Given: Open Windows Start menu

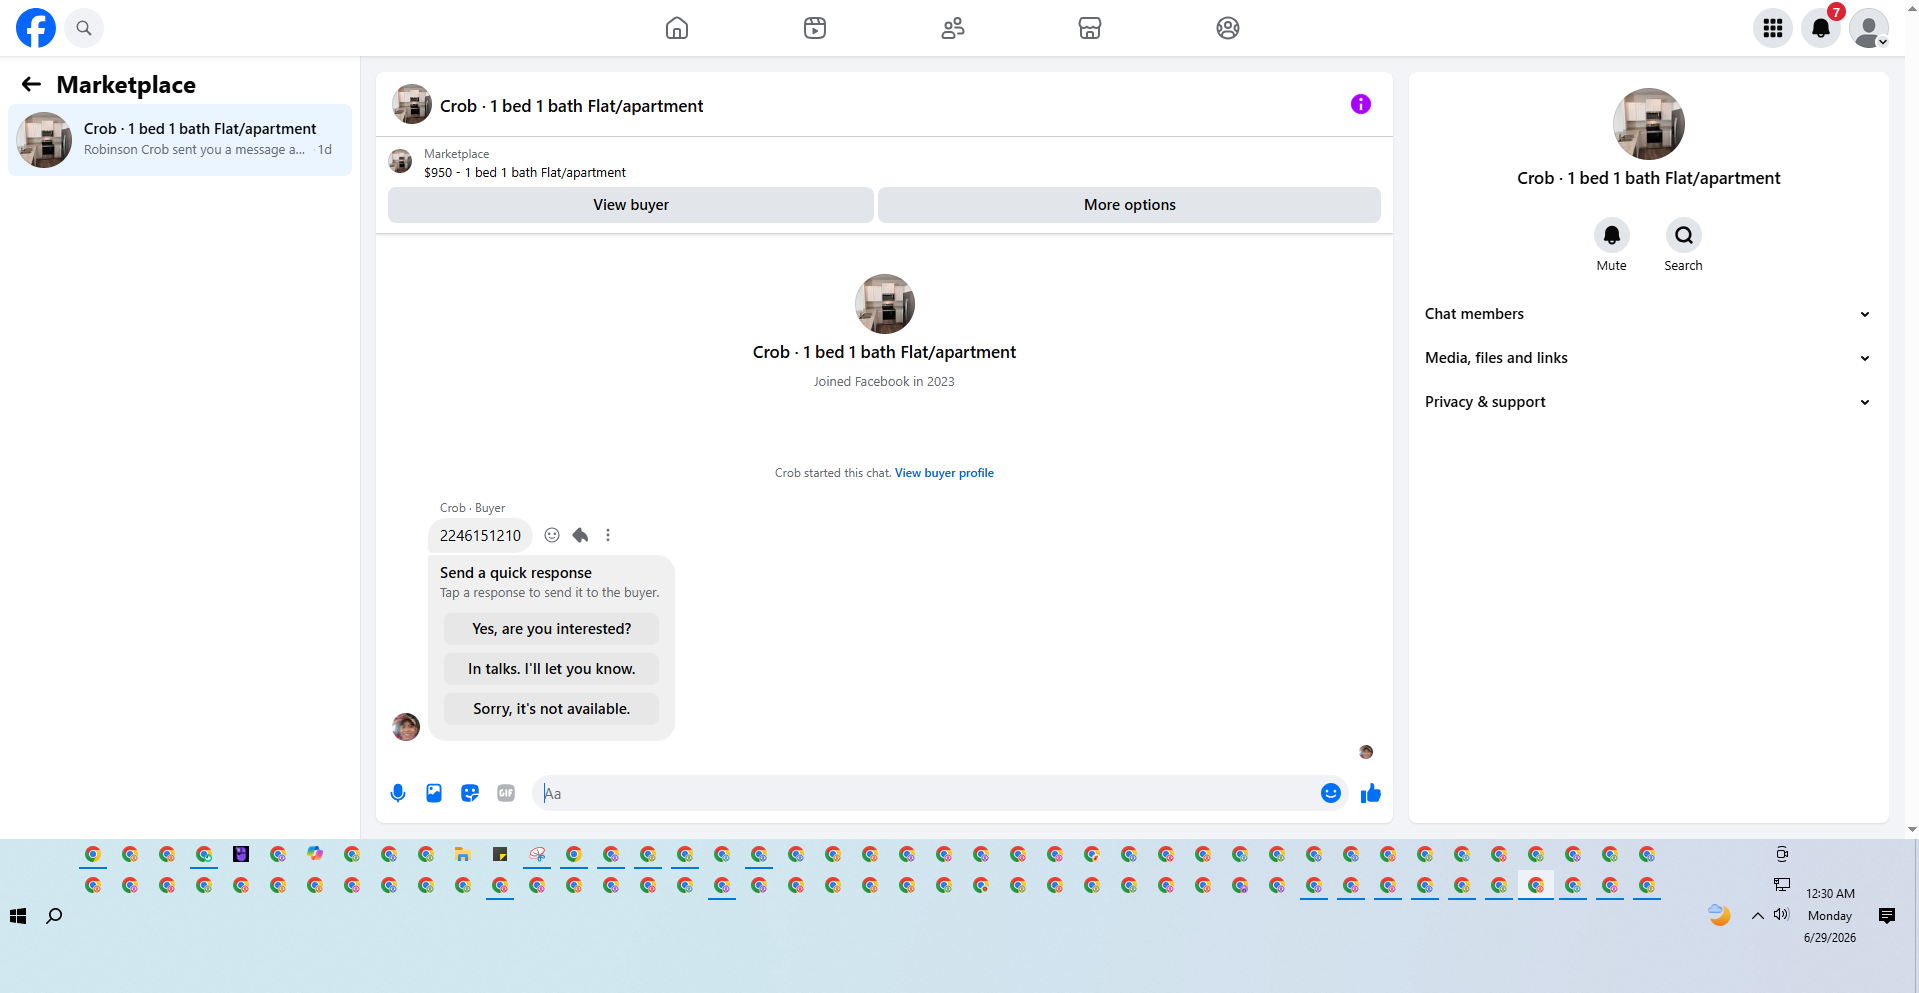Looking at the screenshot, I should pos(18,916).
